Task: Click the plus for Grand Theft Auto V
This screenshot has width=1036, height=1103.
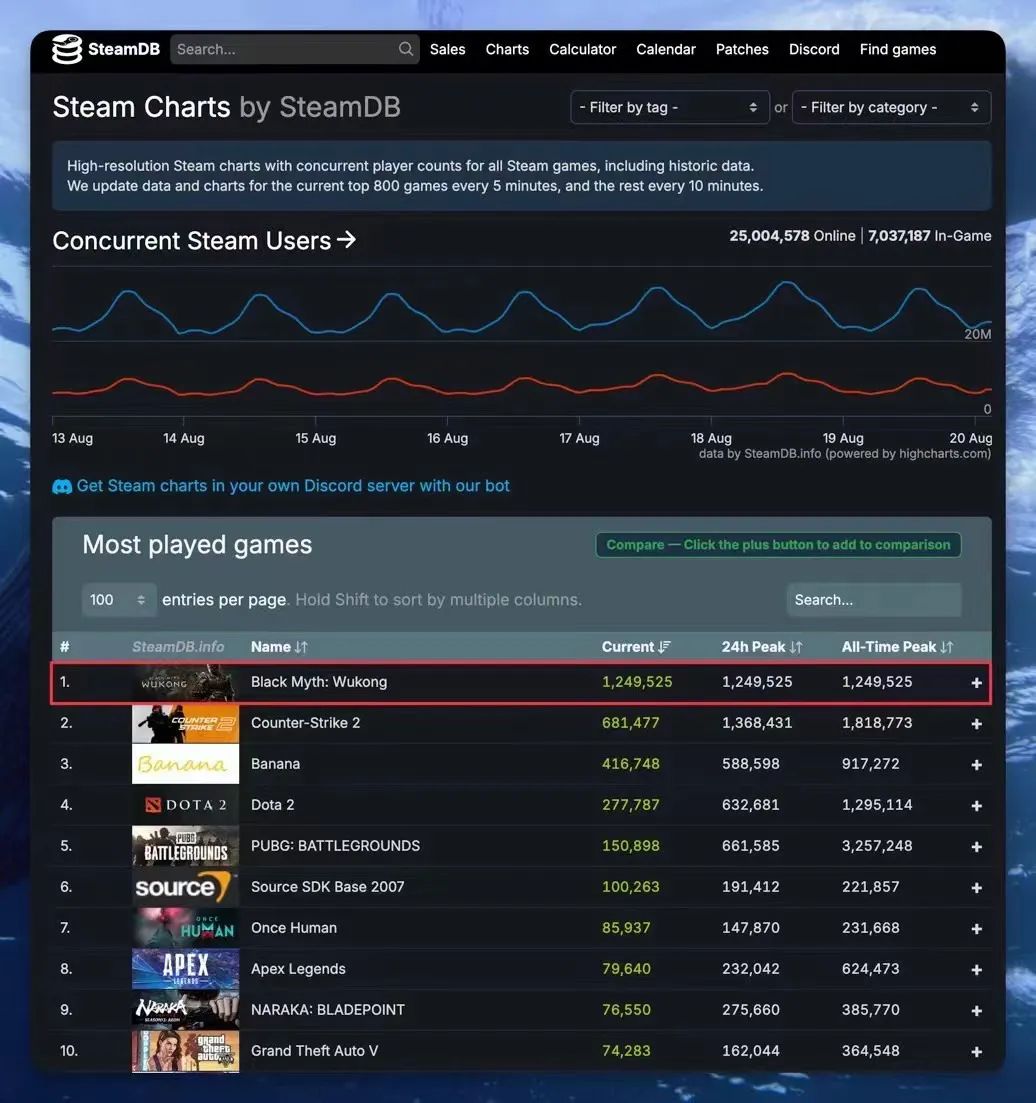Action: [976, 1052]
